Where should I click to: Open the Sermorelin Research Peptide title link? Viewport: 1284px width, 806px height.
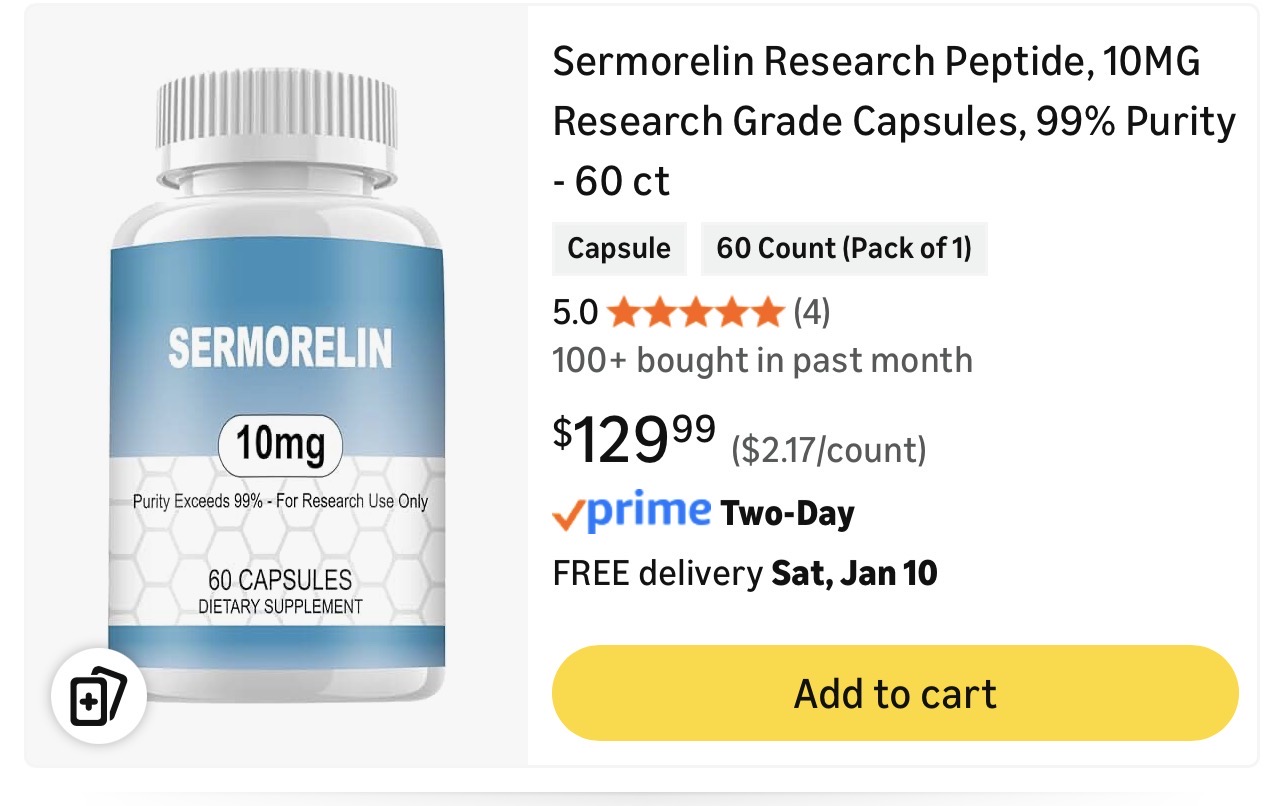point(894,122)
